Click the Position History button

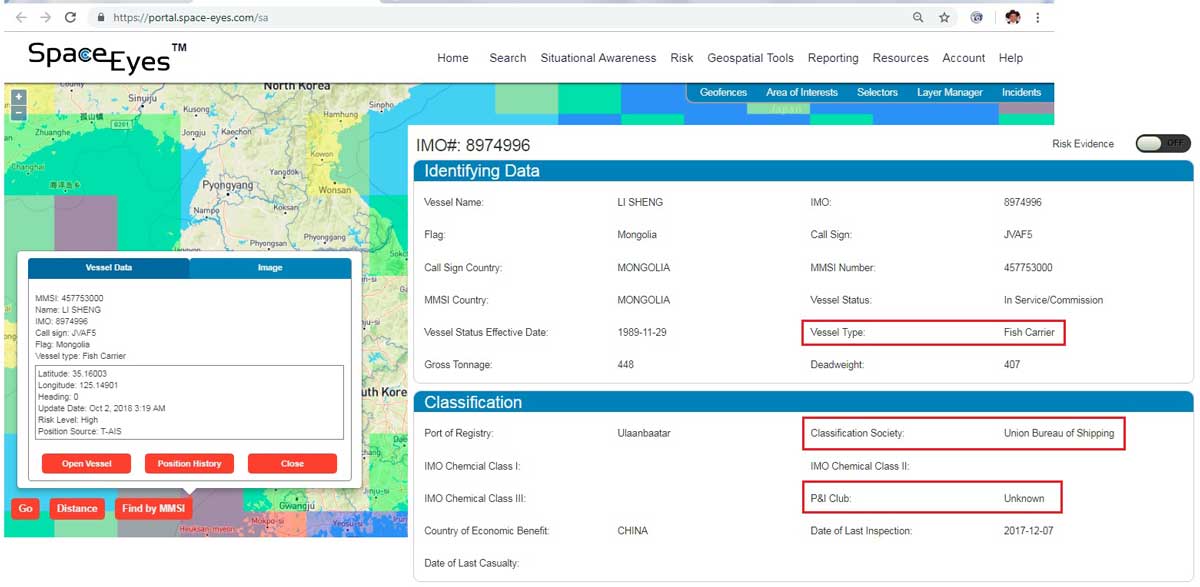189,464
